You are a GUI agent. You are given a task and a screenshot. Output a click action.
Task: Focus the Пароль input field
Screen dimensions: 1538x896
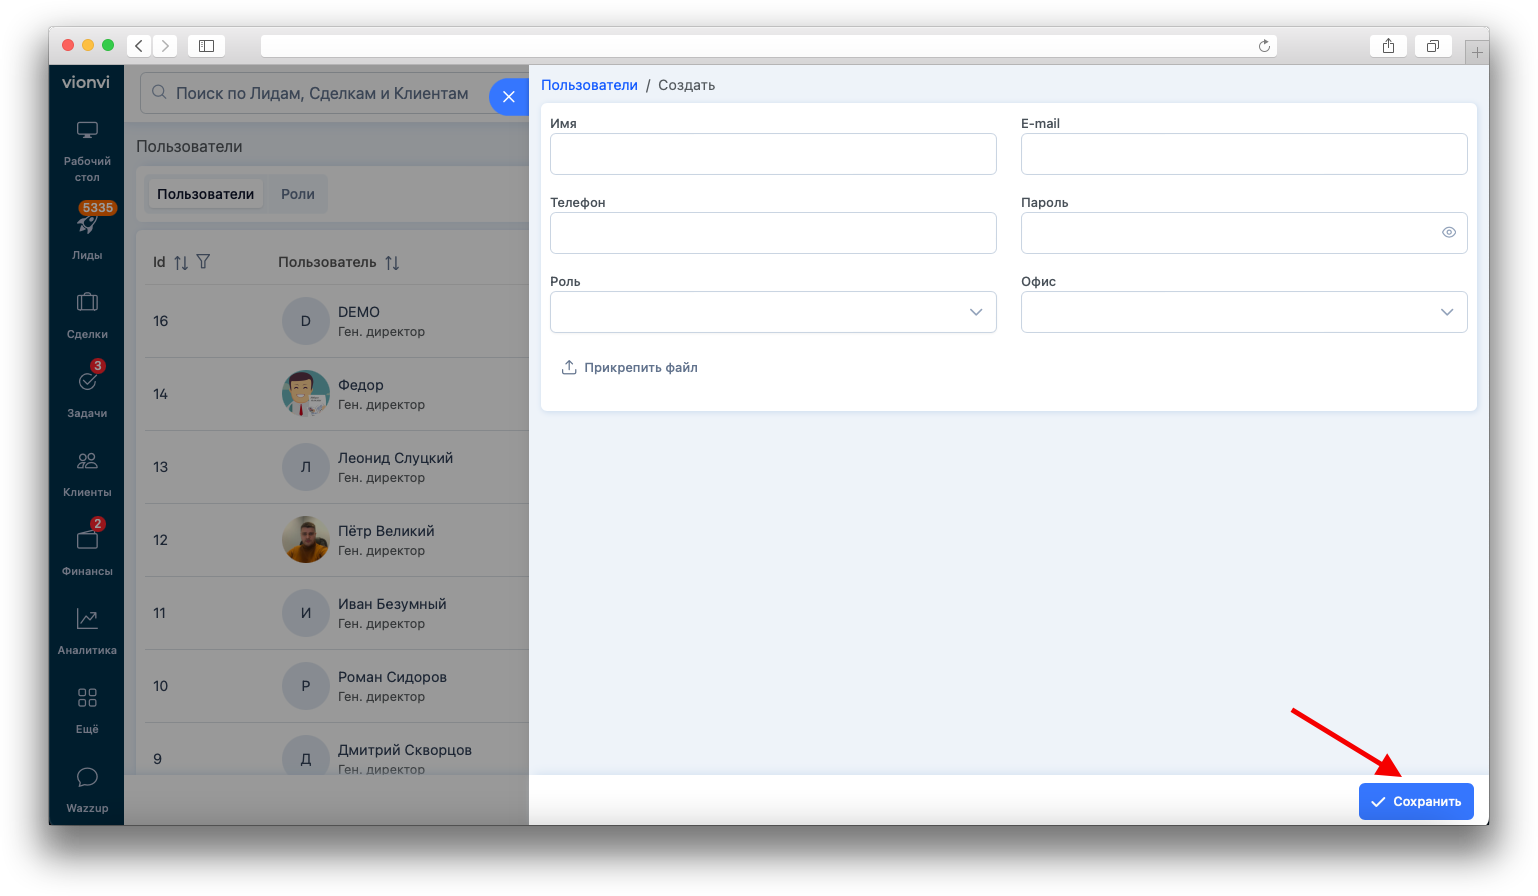[1244, 233]
